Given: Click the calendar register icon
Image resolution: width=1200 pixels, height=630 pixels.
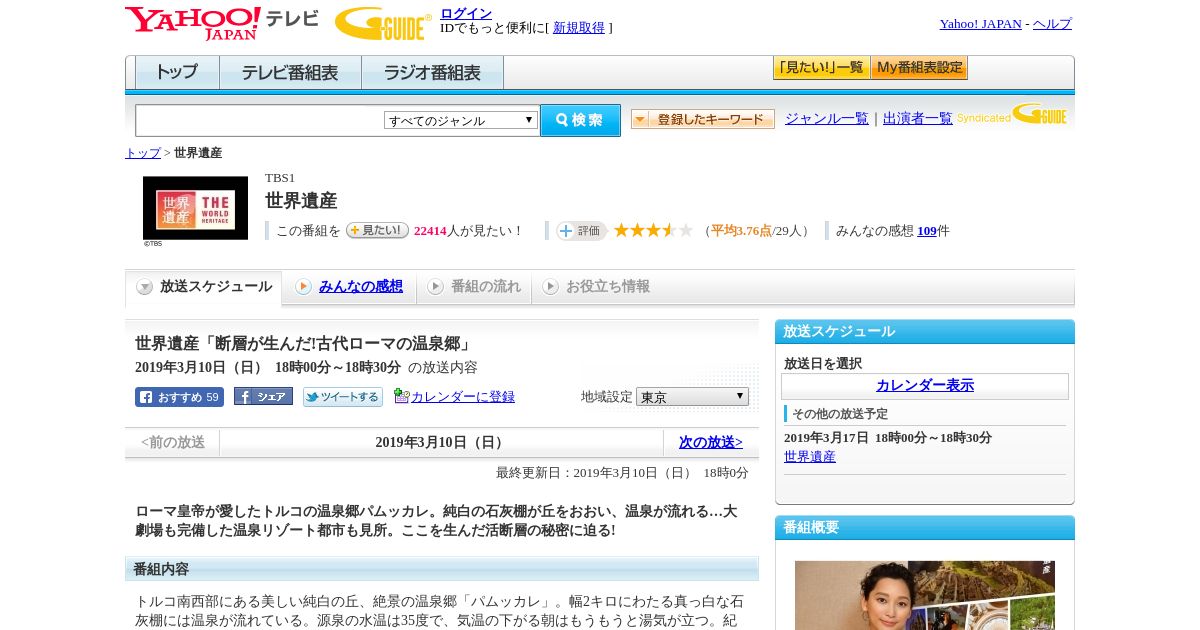Looking at the screenshot, I should point(401,396).
